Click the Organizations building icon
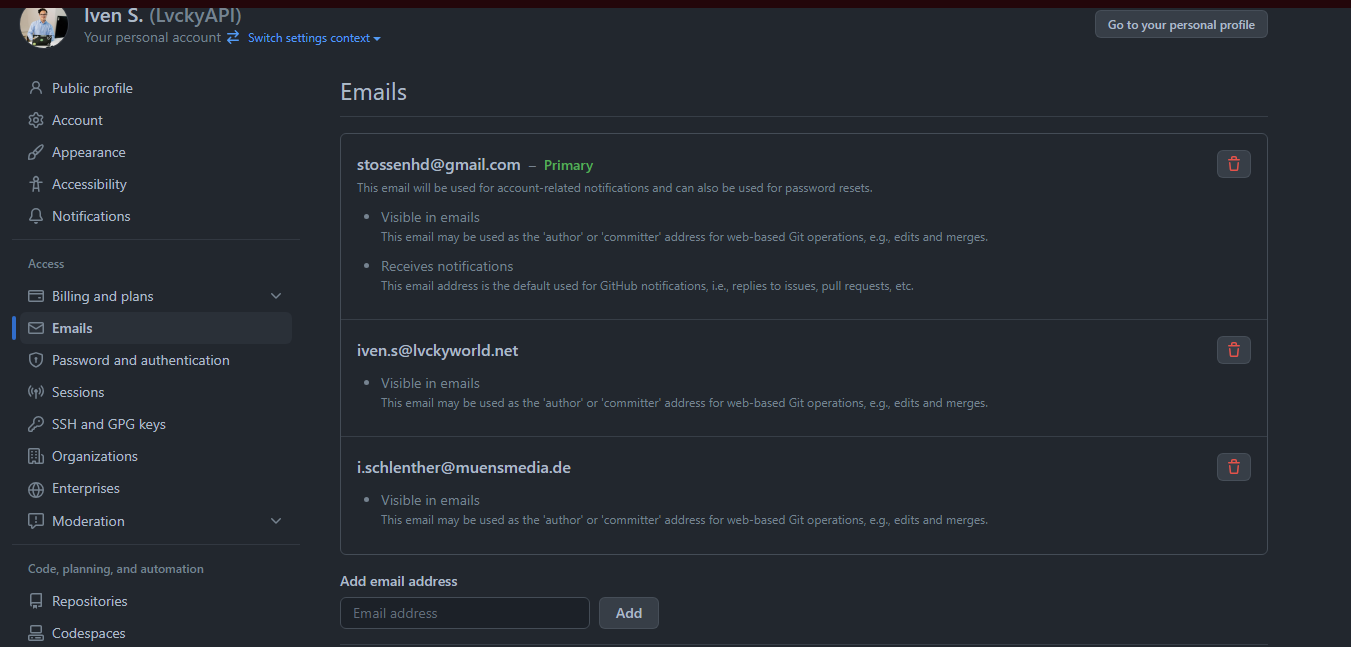 click(36, 456)
